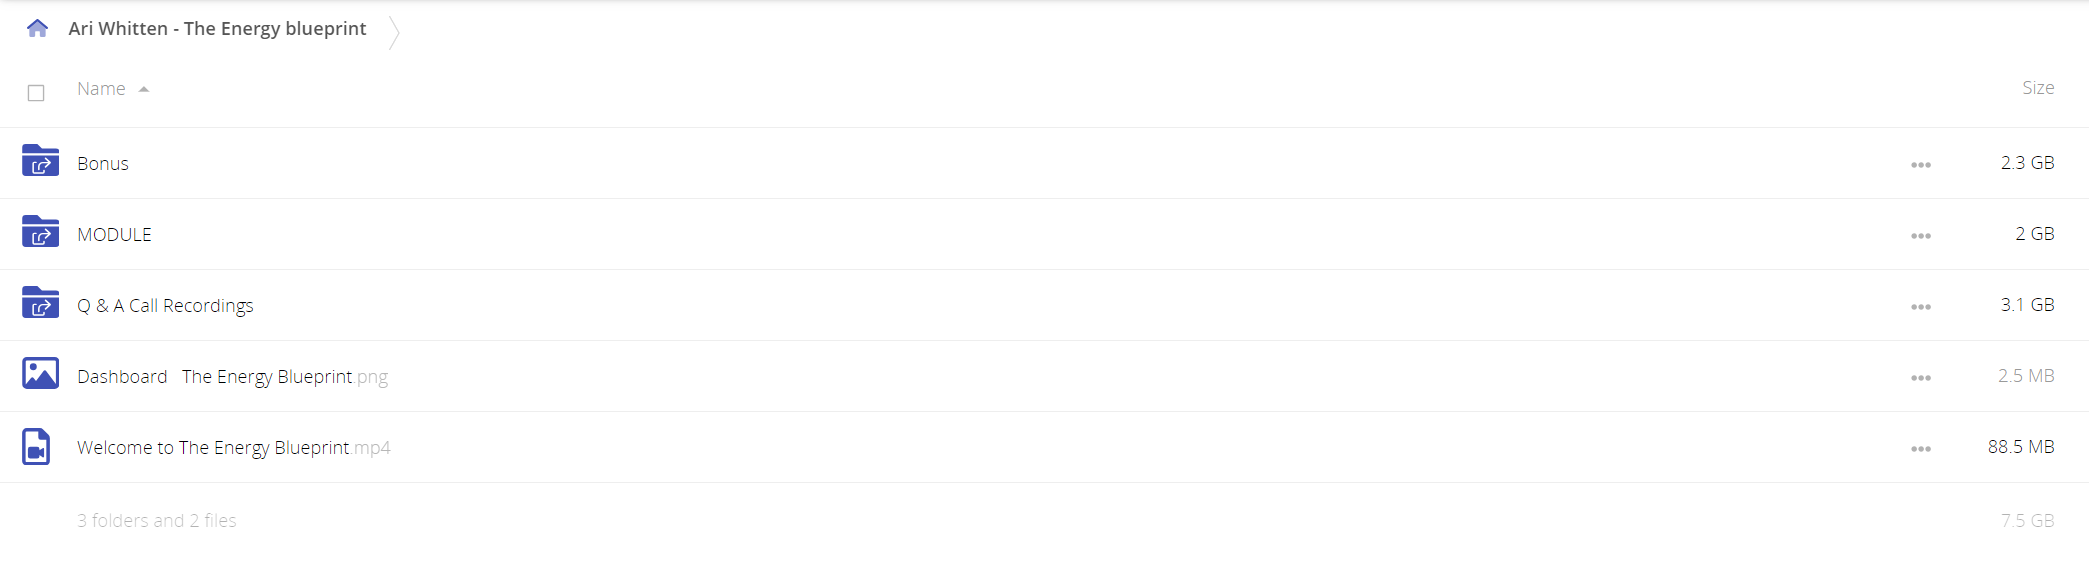The image size is (2089, 571).
Task: Open more options for Bonus folder
Action: tap(1921, 165)
